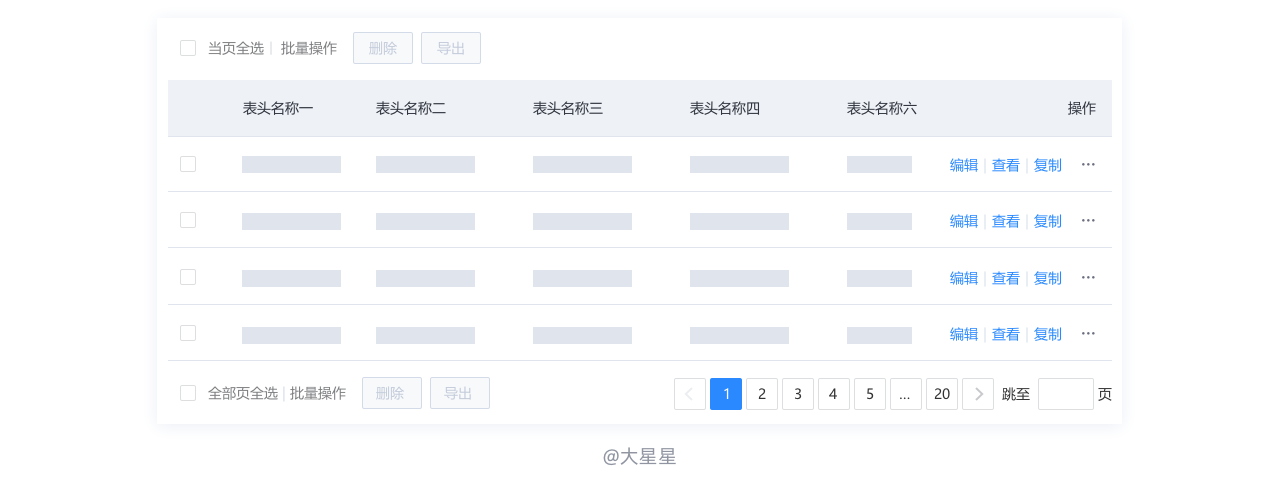Select the first table row checkbox
This screenshot has height=501, width=1280.
(x=188, y=164)
